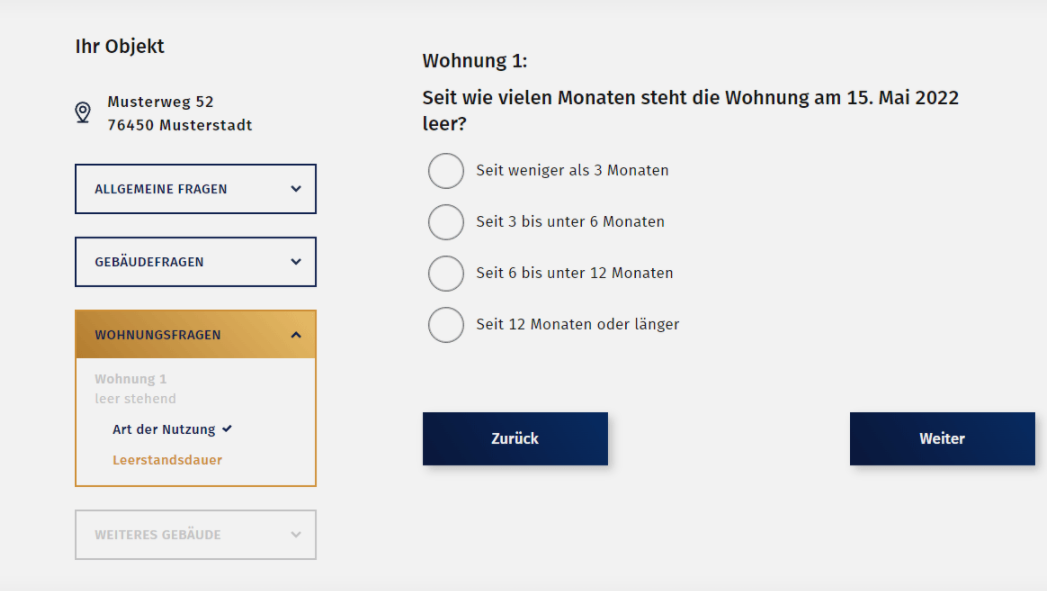Click chevron icon in Allgemeine Fragen box

pos(296,189)
